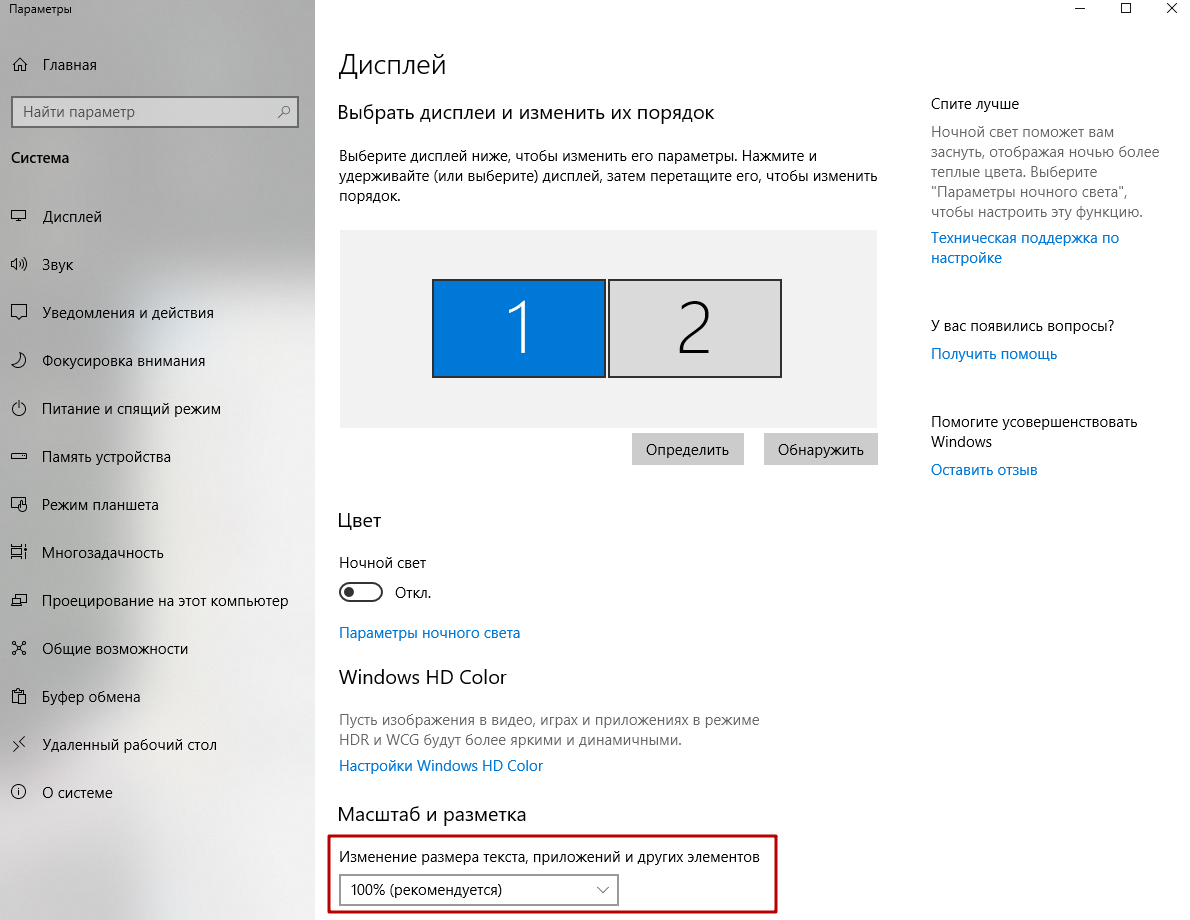Open the Многозадачность settings page
The height and width of the screenshot is (920, 1190).
click(x=103, y=553)
